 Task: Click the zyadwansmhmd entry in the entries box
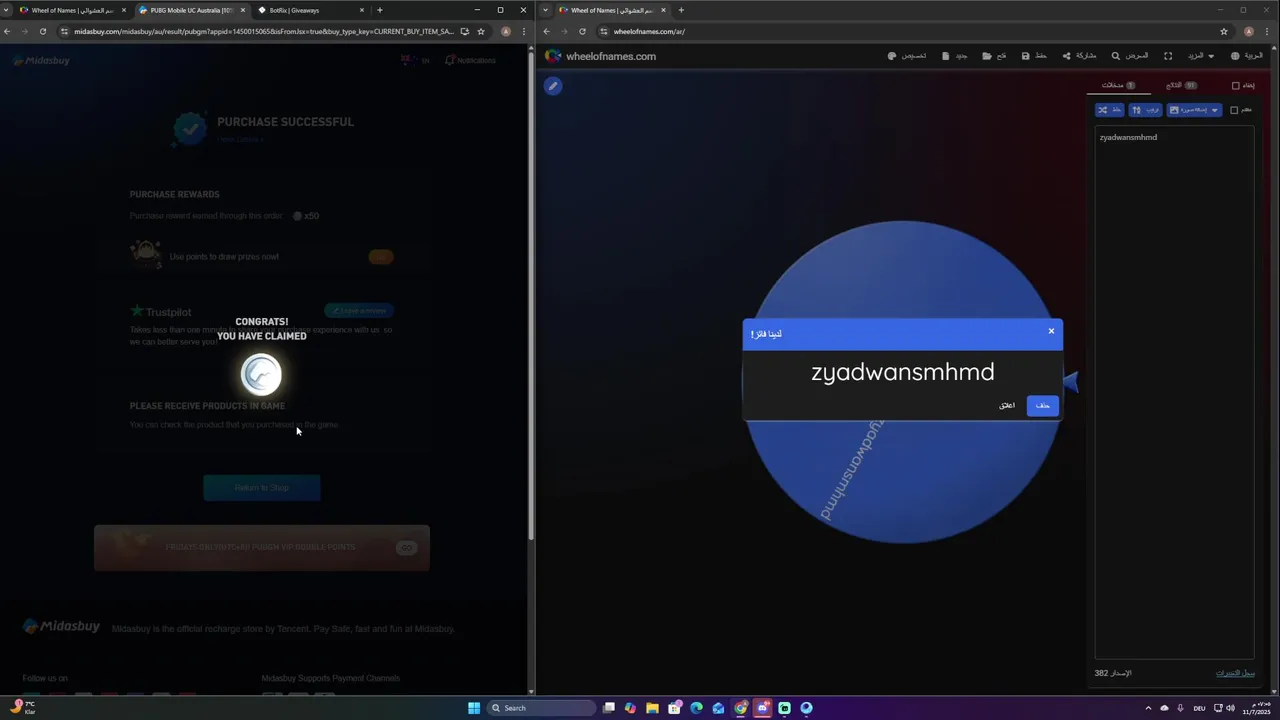click(1128, 137)
